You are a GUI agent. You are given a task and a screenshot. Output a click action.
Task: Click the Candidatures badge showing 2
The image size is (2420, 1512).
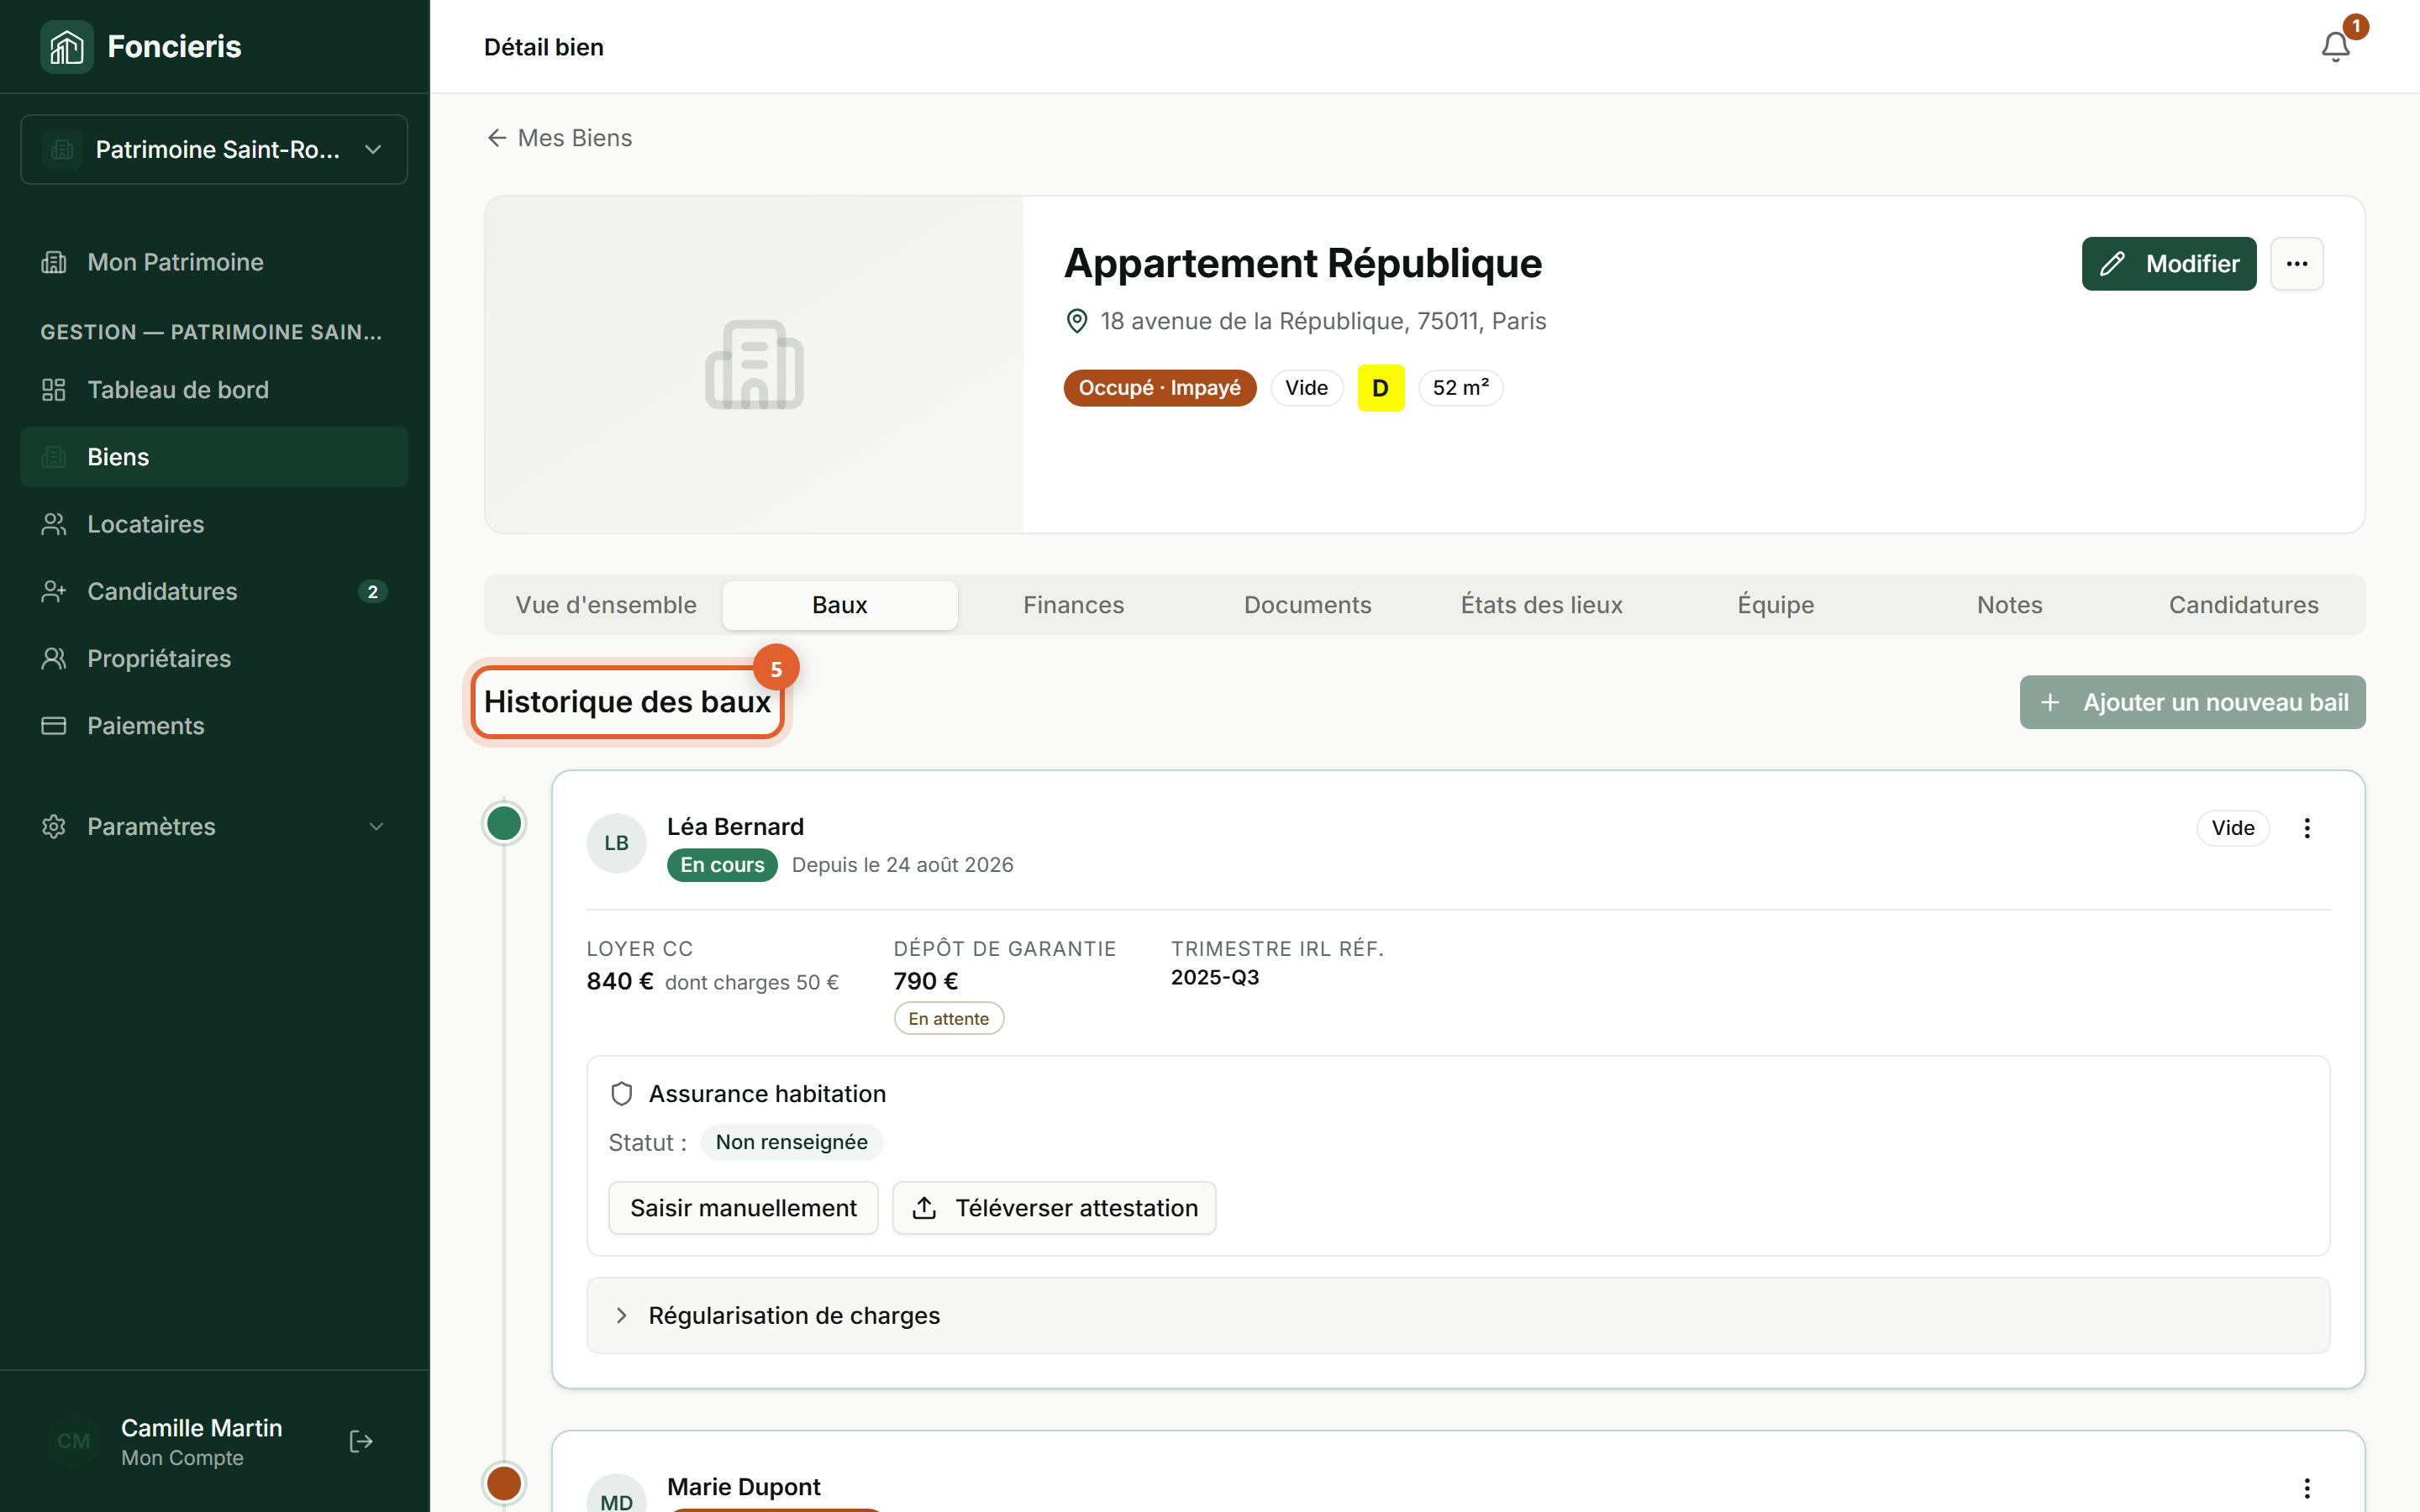(372, 592)
